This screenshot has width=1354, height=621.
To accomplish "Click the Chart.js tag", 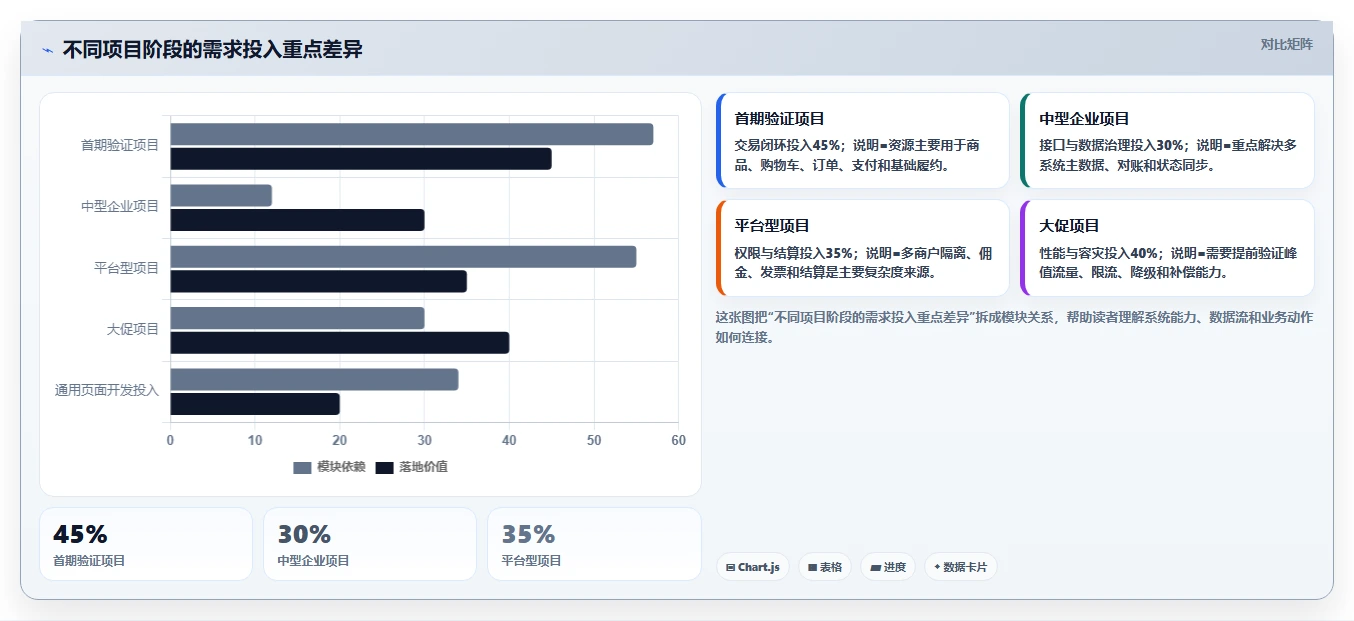I will click(752, 567).
